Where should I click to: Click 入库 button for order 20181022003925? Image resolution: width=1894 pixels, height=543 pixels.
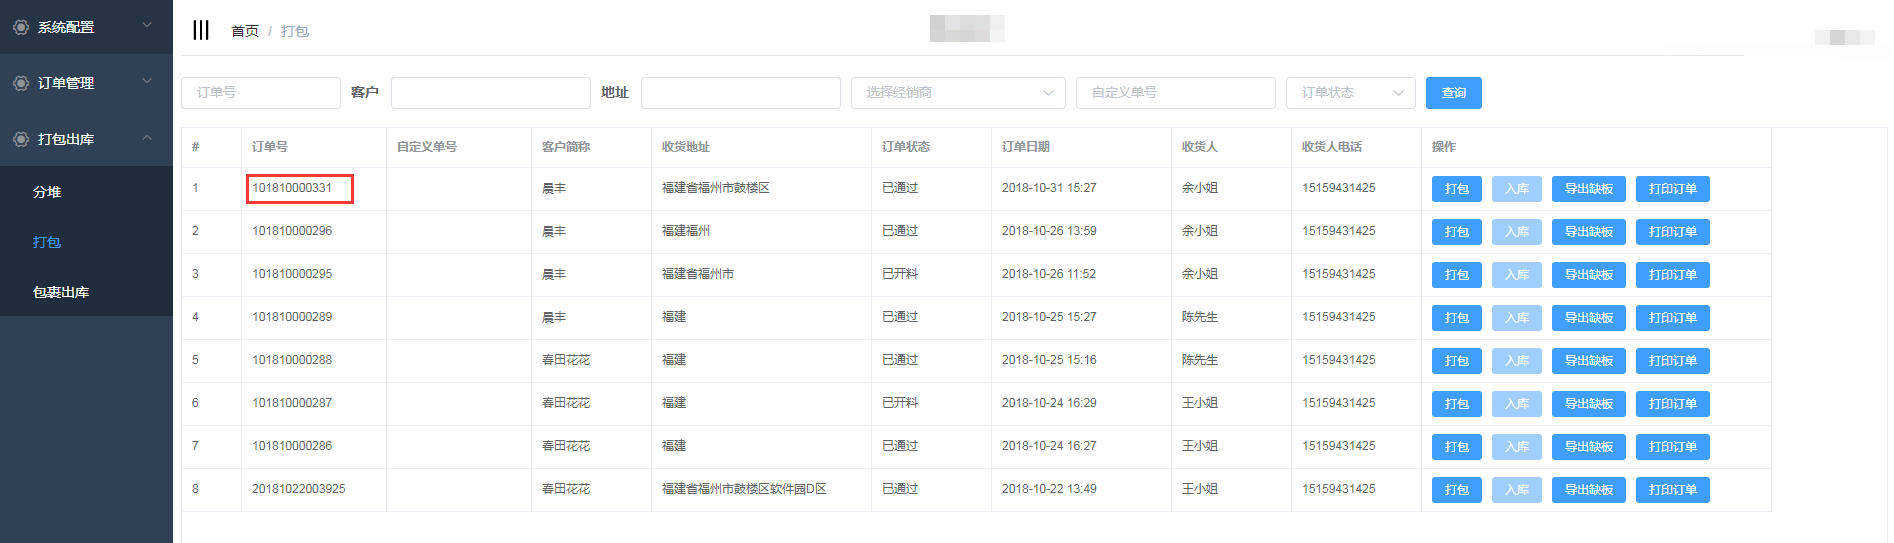pos(1517,490)
